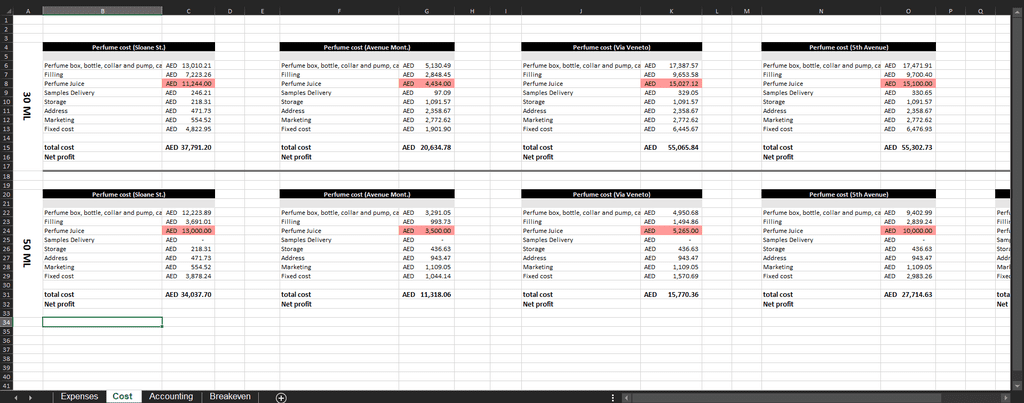Select column O header
The image size is (1024, 403).
click(x=908, y=11)
